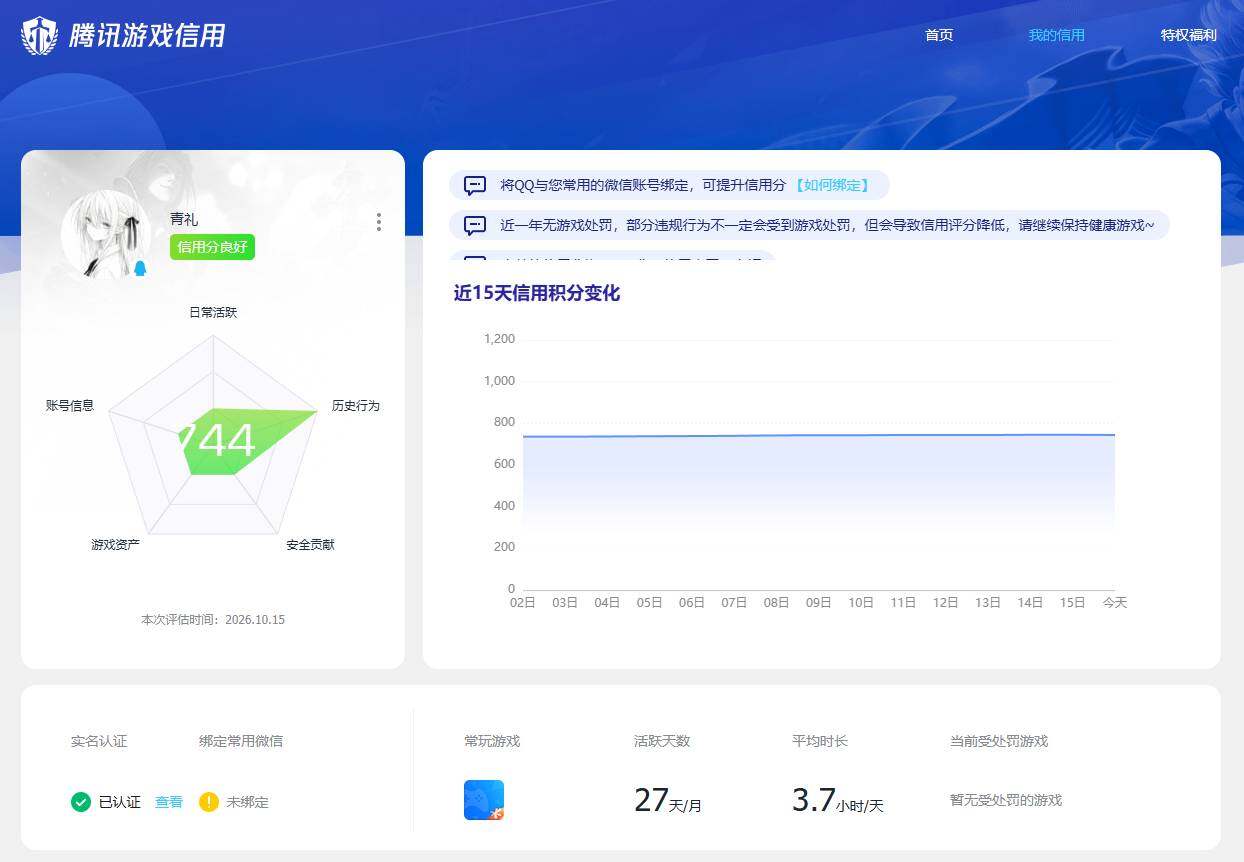
Task: Click the 将QQ与您常用的微信账号绑定 tip text
Action: [x=643, y=185]
